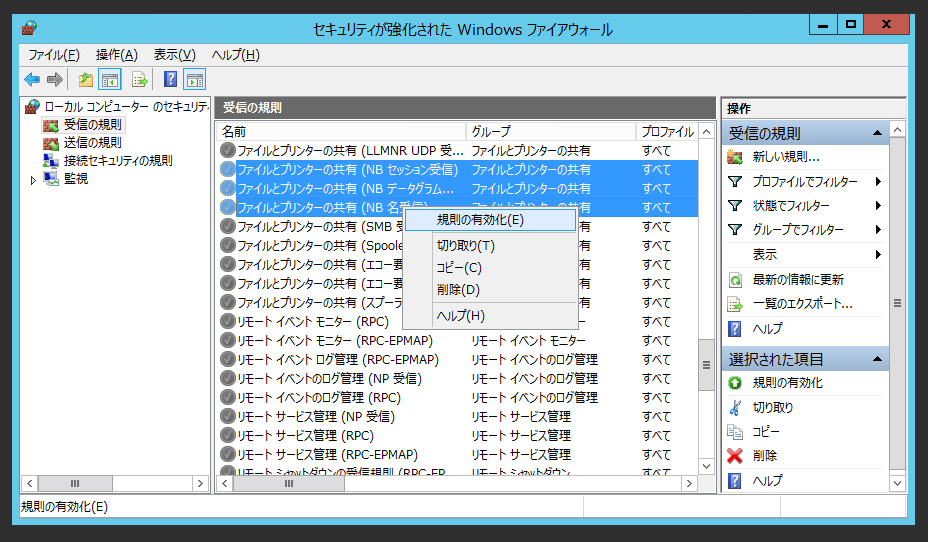Screen dimensions: 928x542
Task: Select rule リモート イベント モニター (RPC-EPMAP)
Action: coord(335,341)
